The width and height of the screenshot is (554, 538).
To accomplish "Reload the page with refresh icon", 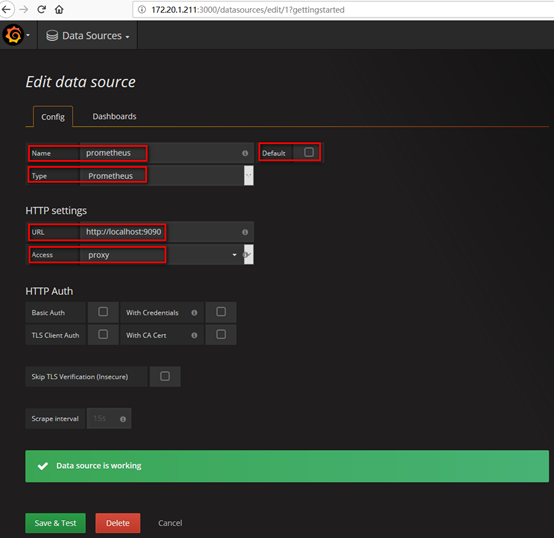I will 42,10.
